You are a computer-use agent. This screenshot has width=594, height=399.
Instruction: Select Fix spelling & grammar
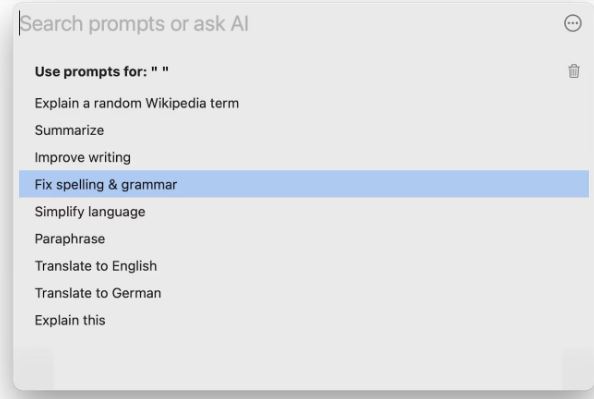304,185
